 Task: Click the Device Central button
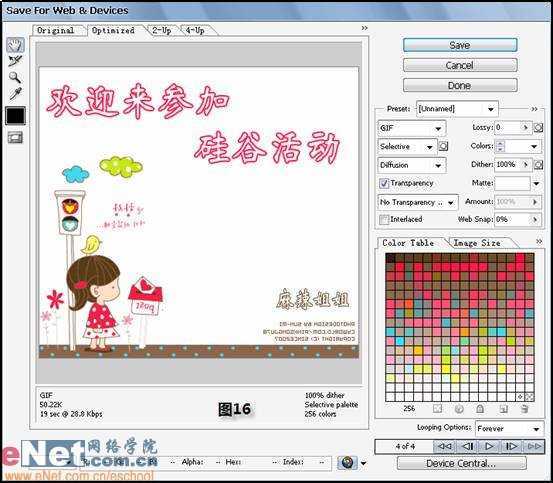click(461, 463)
